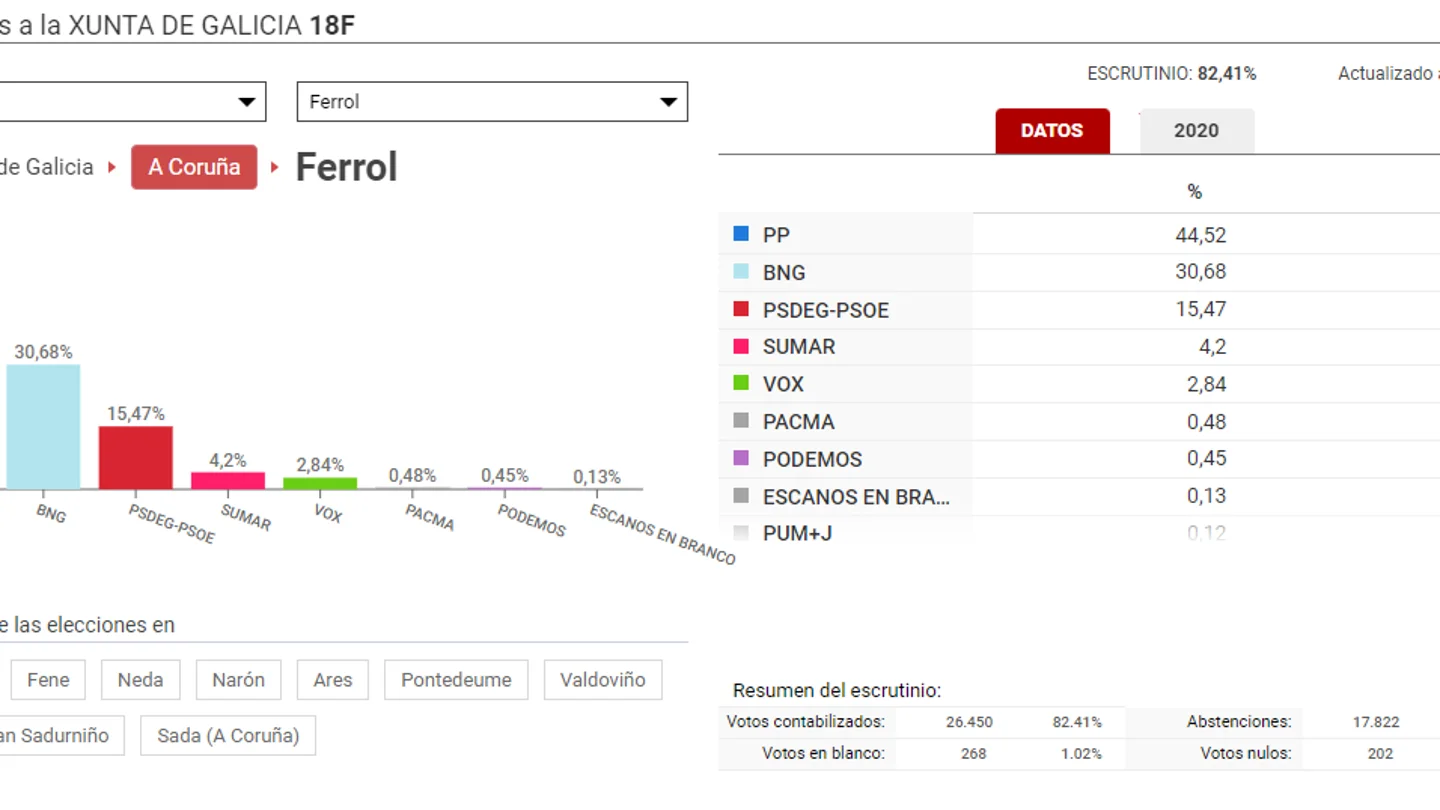Click the Votos en blanco value 268
Viewport: 1440px width, 810px height.
973,754
